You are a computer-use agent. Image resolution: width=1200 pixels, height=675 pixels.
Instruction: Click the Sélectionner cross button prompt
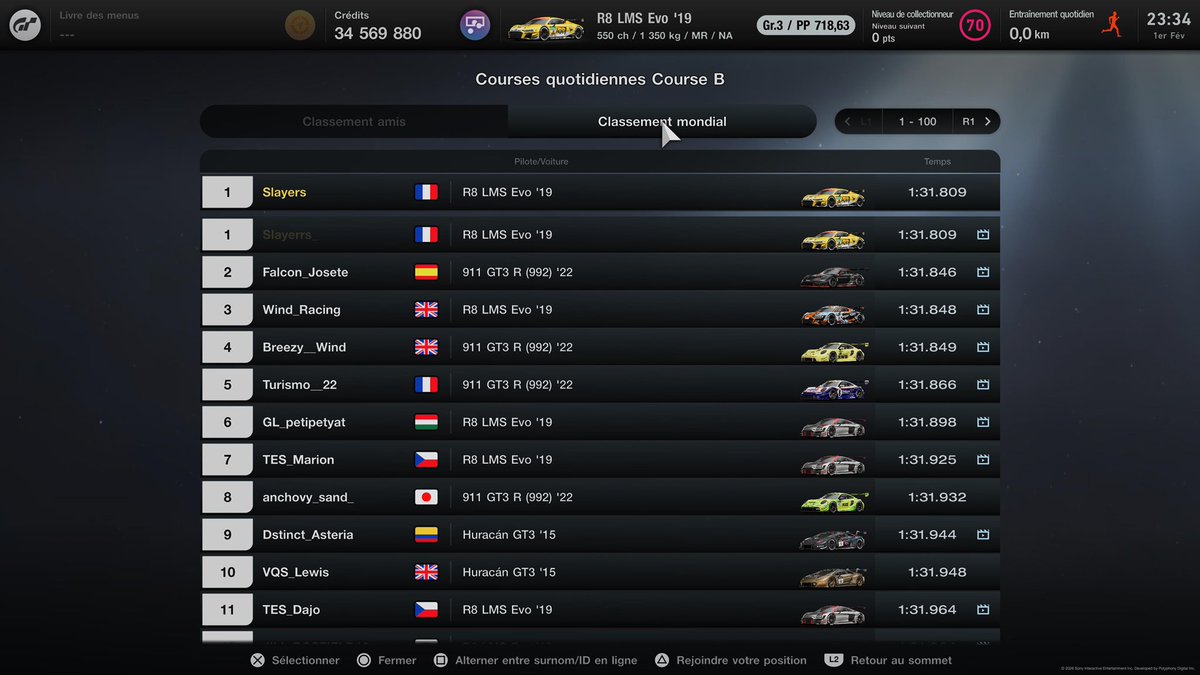pos(295,660)
